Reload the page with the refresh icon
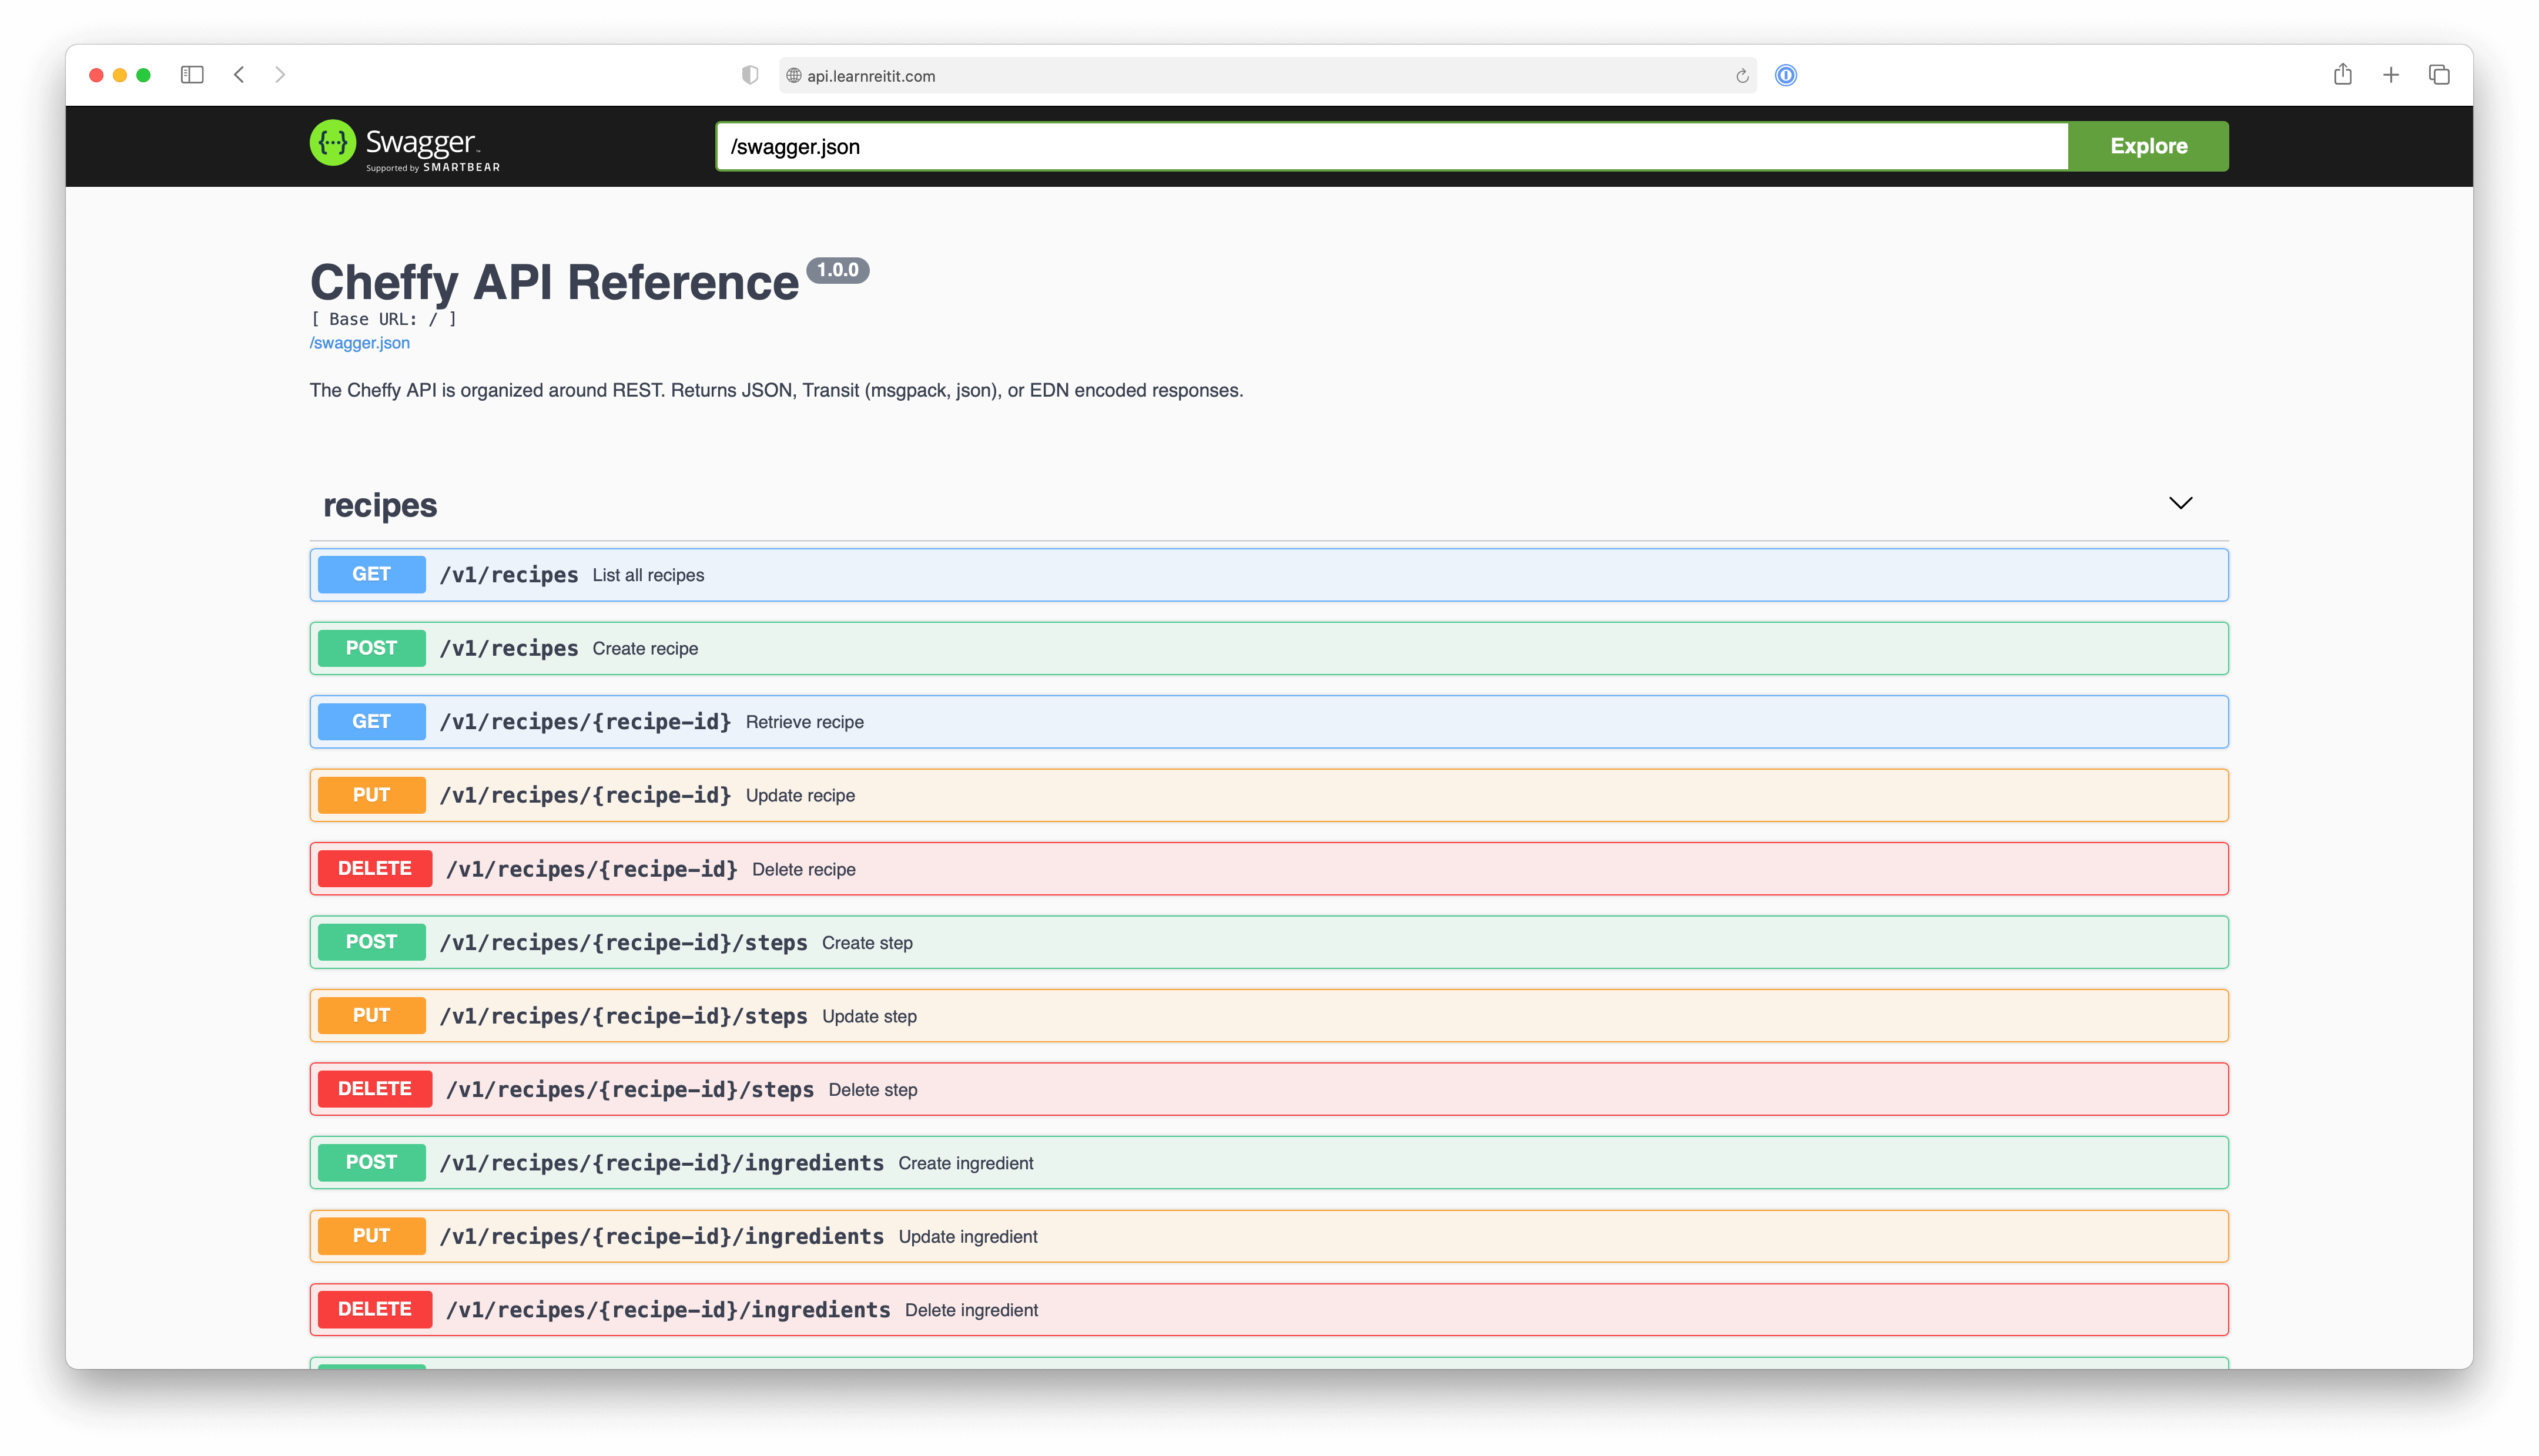The height and width of the screenshot is (1456, 2539). 1742,76
